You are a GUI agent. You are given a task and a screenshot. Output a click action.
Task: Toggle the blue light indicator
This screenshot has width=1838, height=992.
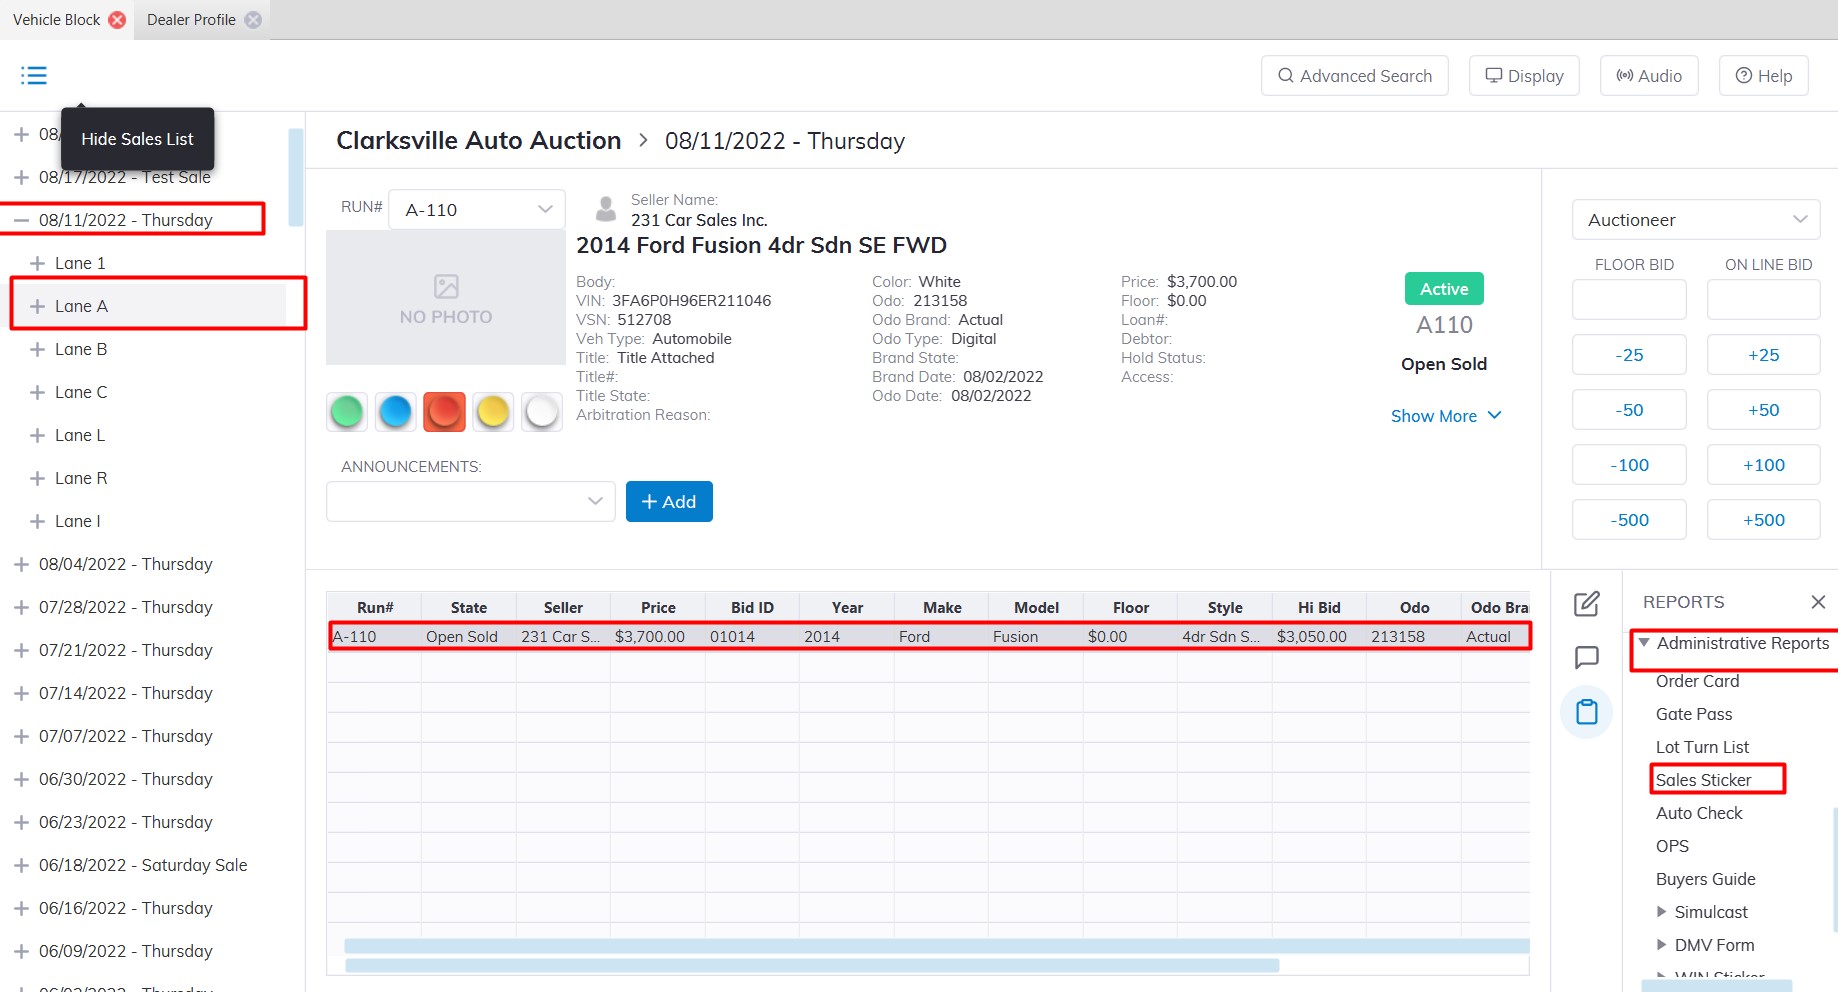point(396,412)
